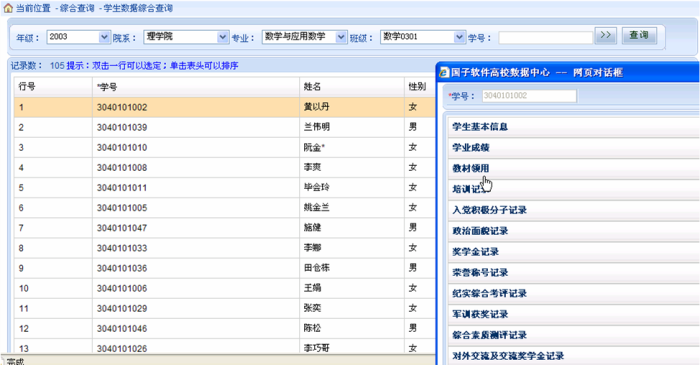This screenshot has height=365, width=700.
Task: Click the name 陈松 in row 12
Action: click(312, 328)
